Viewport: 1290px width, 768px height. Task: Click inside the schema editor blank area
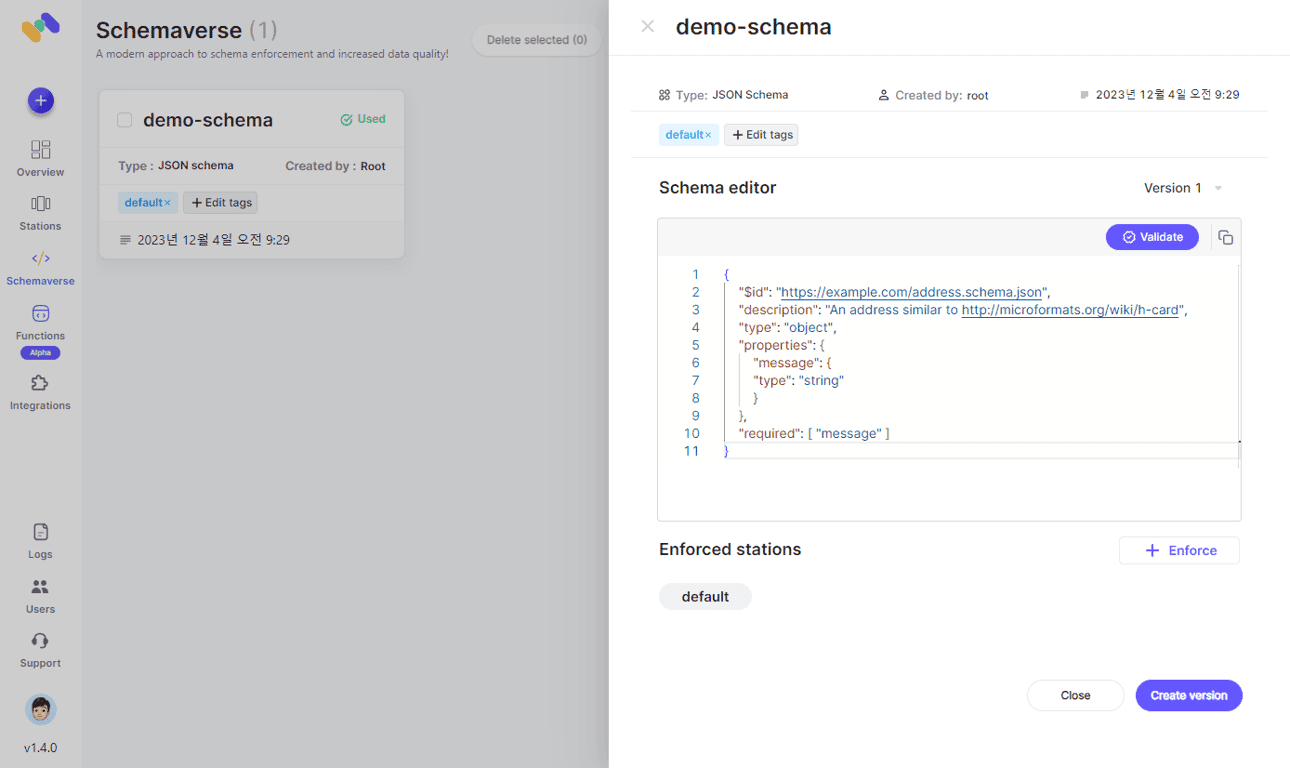pos(948,490)
